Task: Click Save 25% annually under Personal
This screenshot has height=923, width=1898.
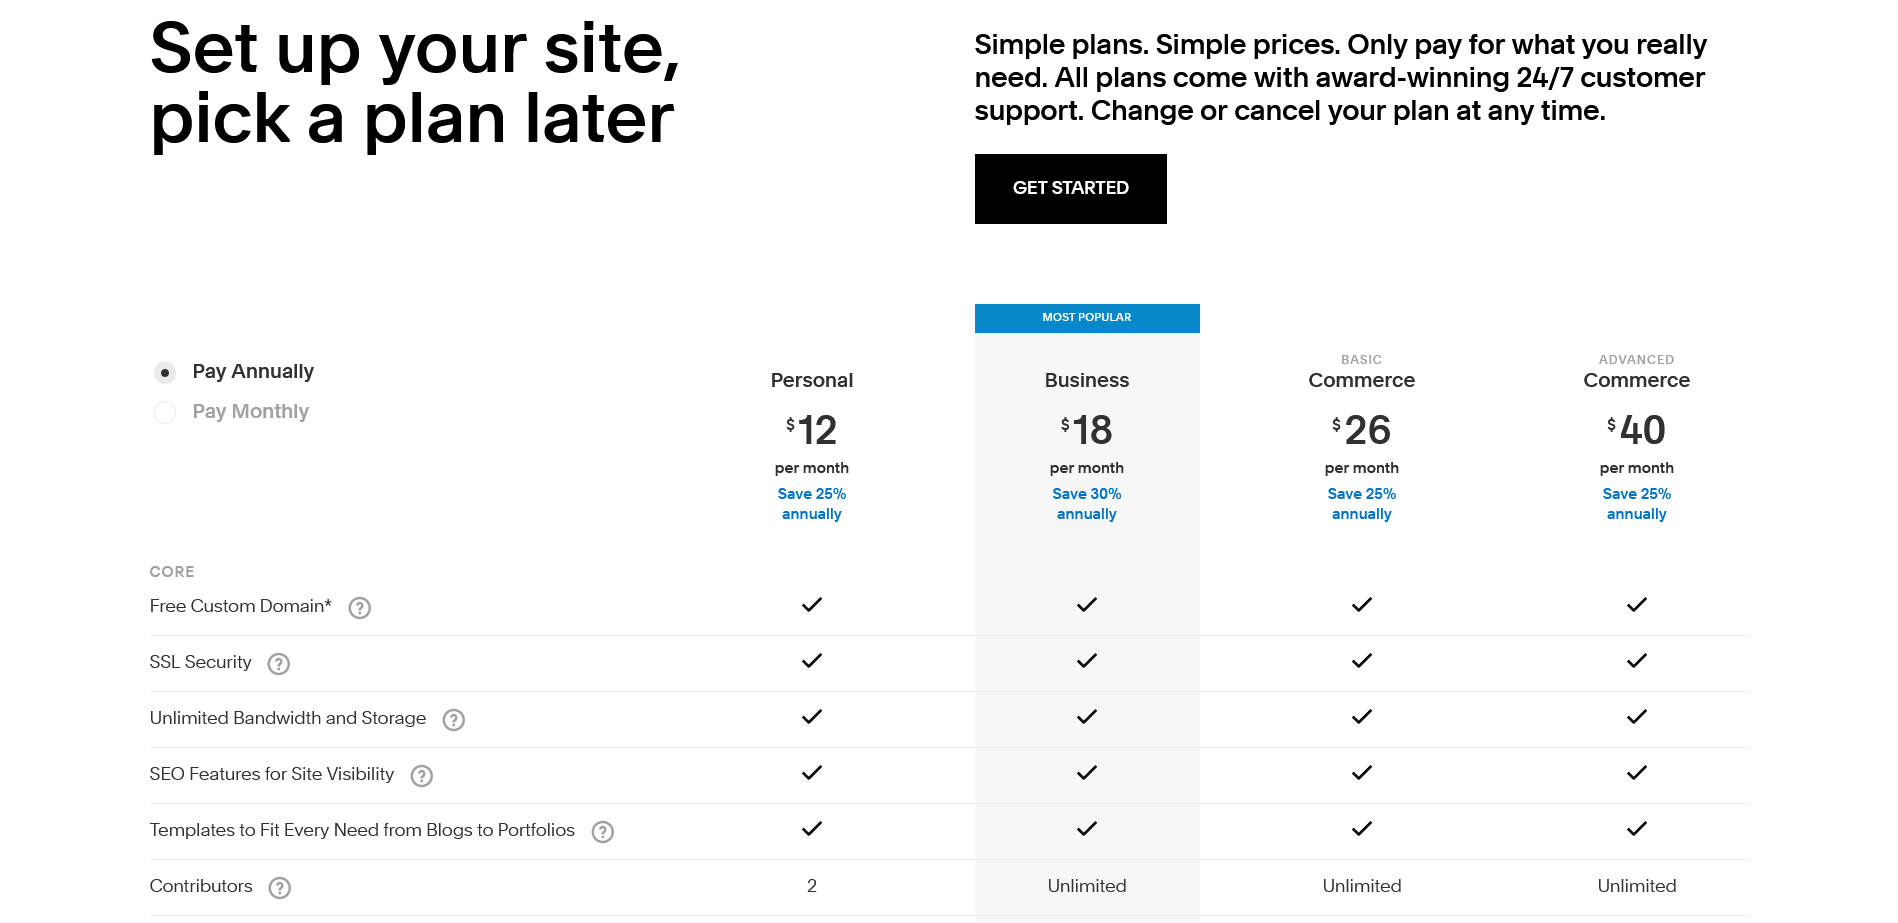Action: pos(812,504)
